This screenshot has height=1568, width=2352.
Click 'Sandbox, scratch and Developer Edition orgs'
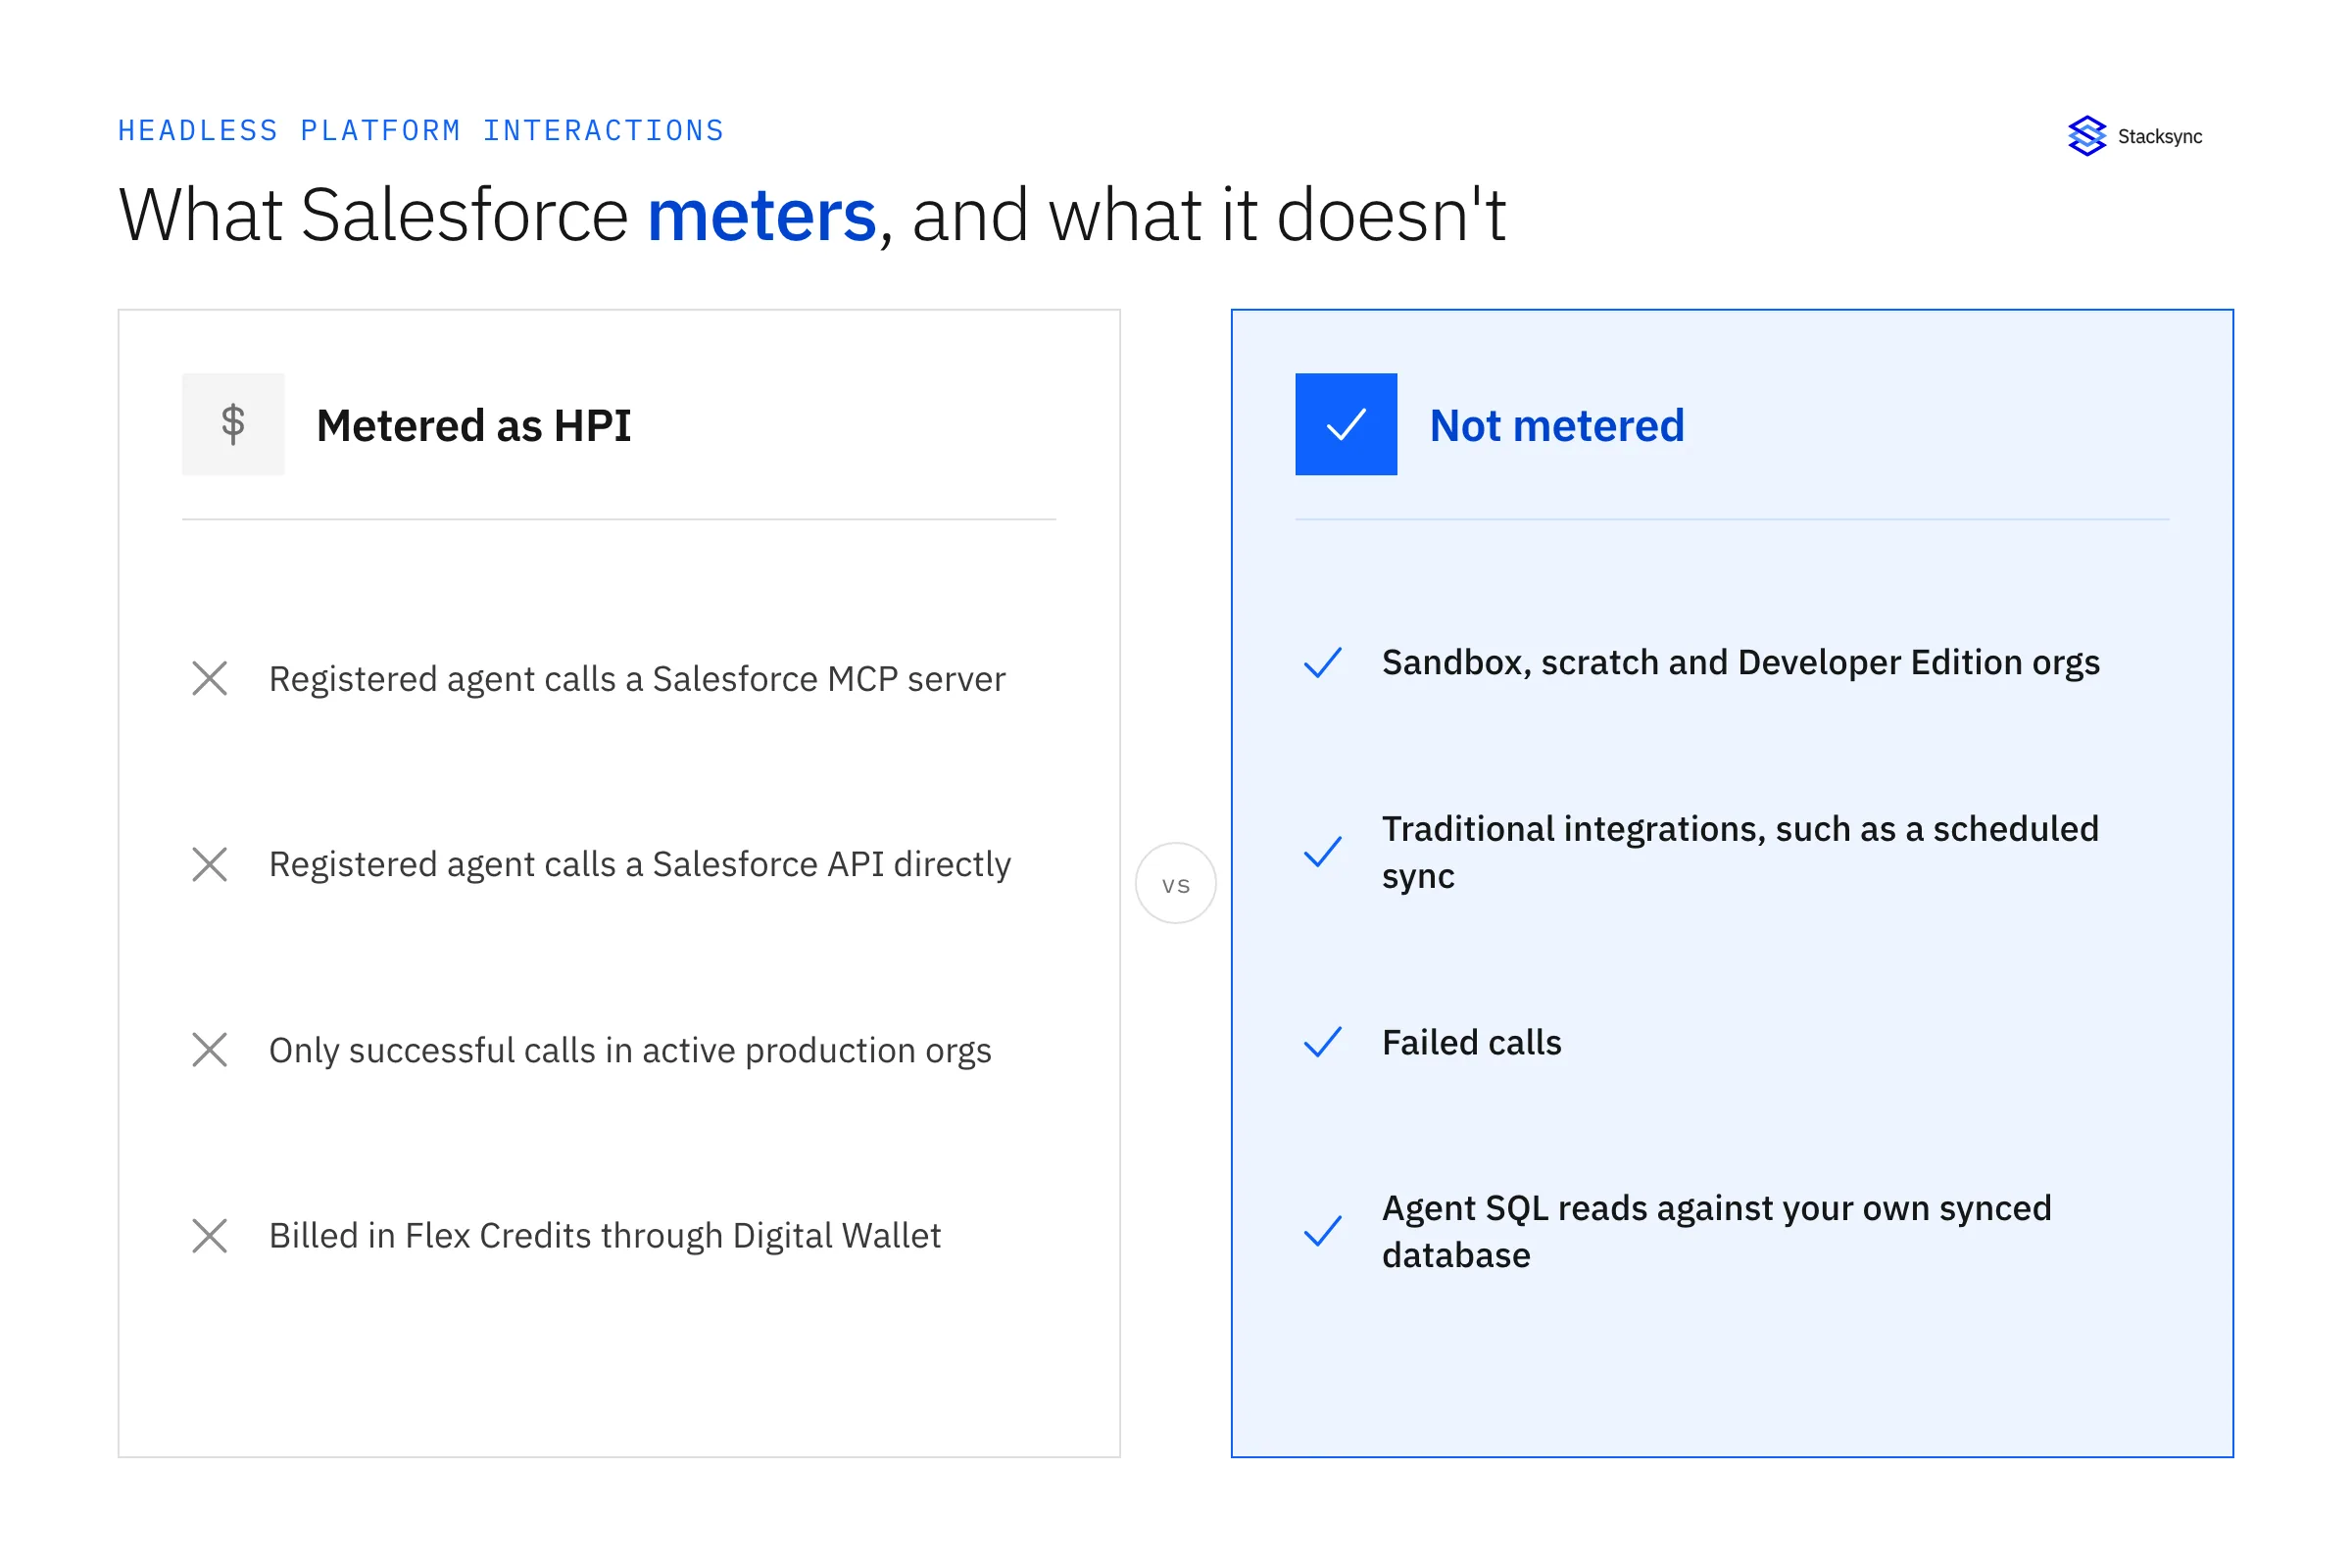pyautogui.click(x=1741, y=663)
